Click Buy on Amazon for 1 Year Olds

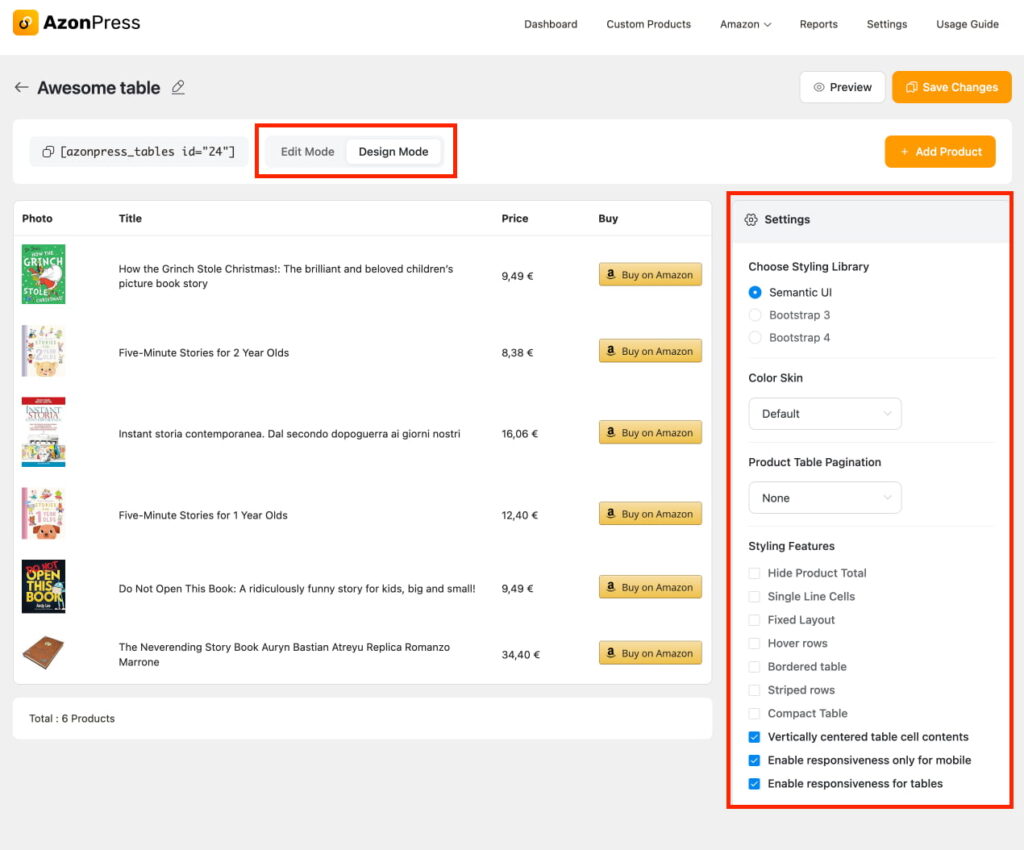pos(650,514)
